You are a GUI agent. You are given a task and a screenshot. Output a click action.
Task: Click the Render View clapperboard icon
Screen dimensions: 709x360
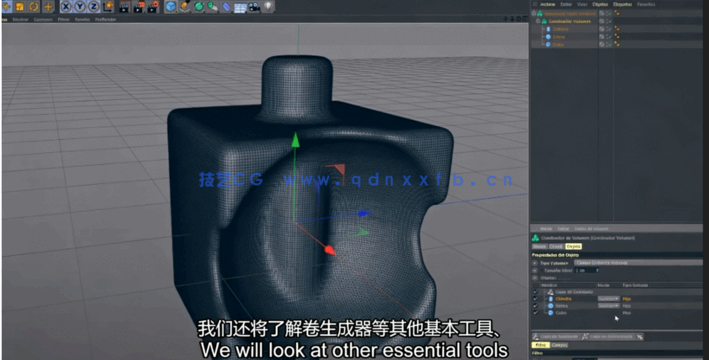[125, 6]
